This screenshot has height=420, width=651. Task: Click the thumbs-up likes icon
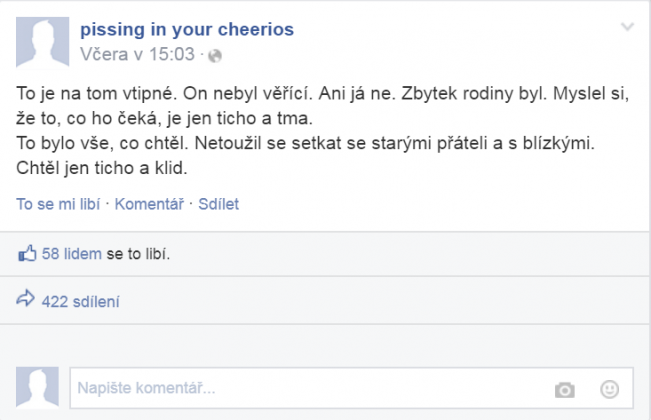coord(27,254)
